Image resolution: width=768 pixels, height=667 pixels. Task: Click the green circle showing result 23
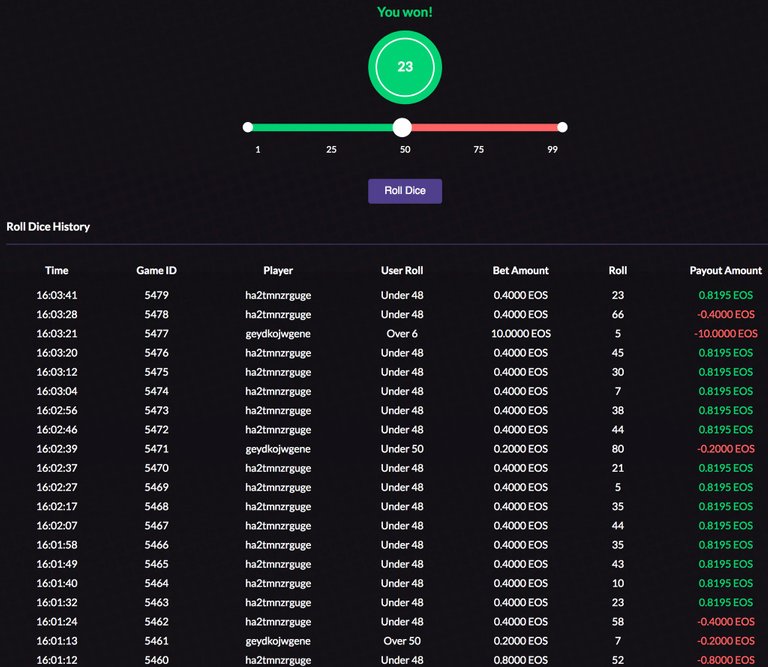(x=405, y=67)
